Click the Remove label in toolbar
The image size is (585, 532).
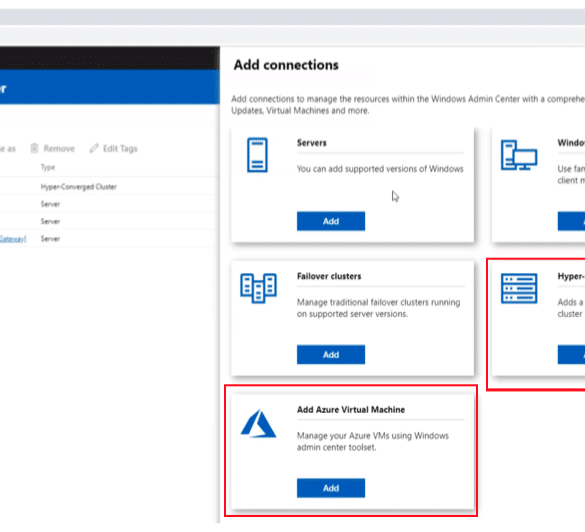[59, 148]
